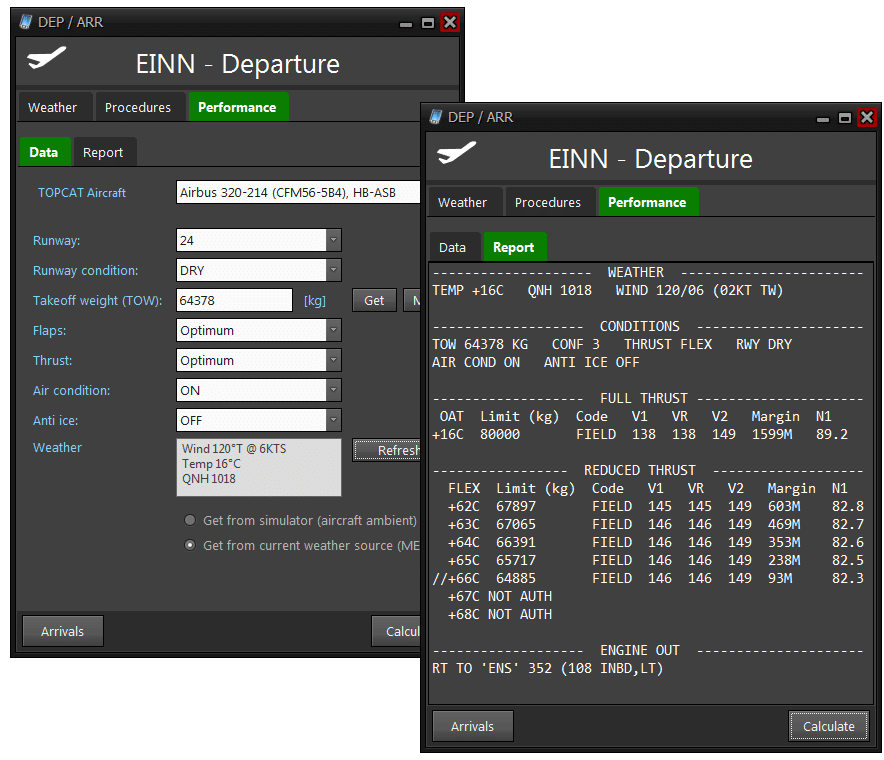Select 'Get from simulator (aircraft ambient)' option

coord(190,521)
